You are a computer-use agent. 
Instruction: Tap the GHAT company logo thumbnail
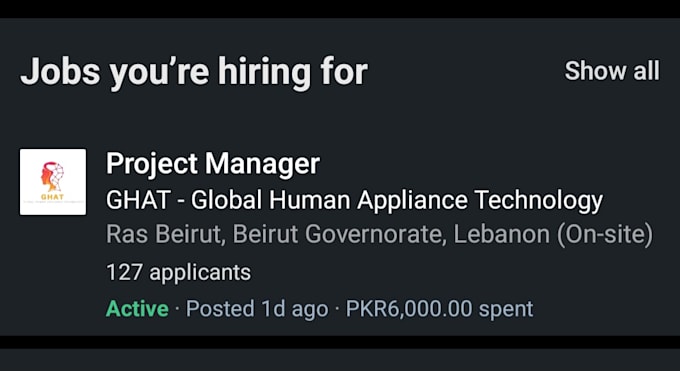point(53,182)
